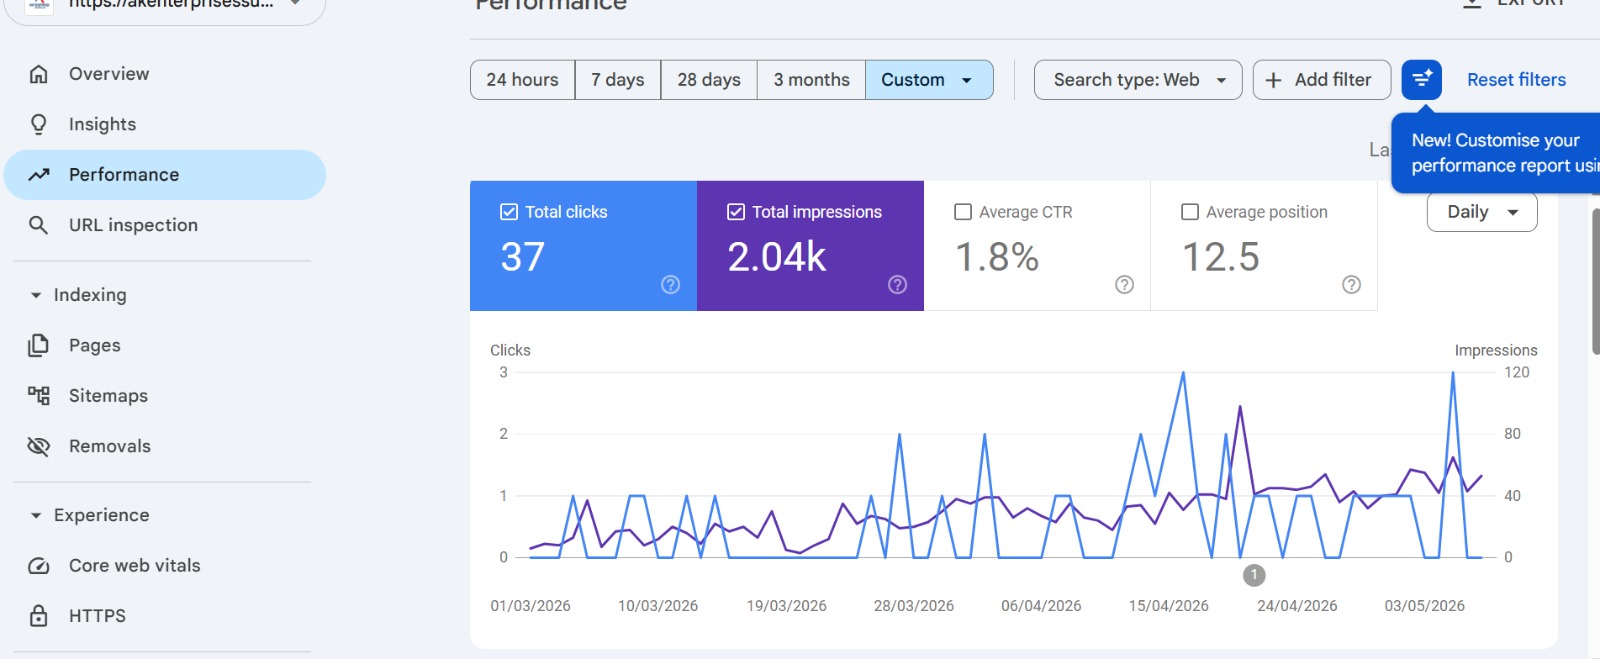Open the Search type: Web dropdown
This screenshot has width=1600, height=659.
pos(1138,80)
